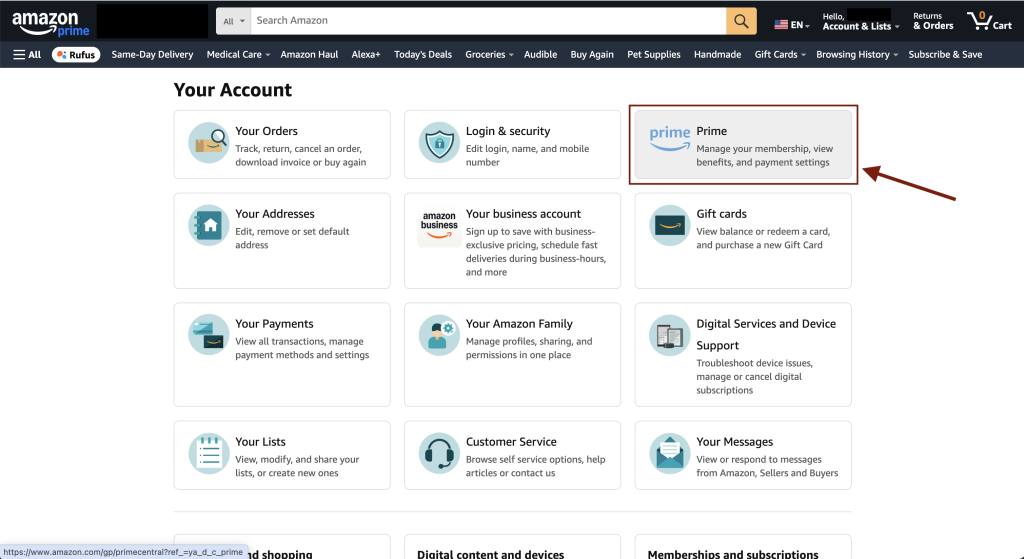
Task: Click the Gift cards icon
Action: [669, 225]
